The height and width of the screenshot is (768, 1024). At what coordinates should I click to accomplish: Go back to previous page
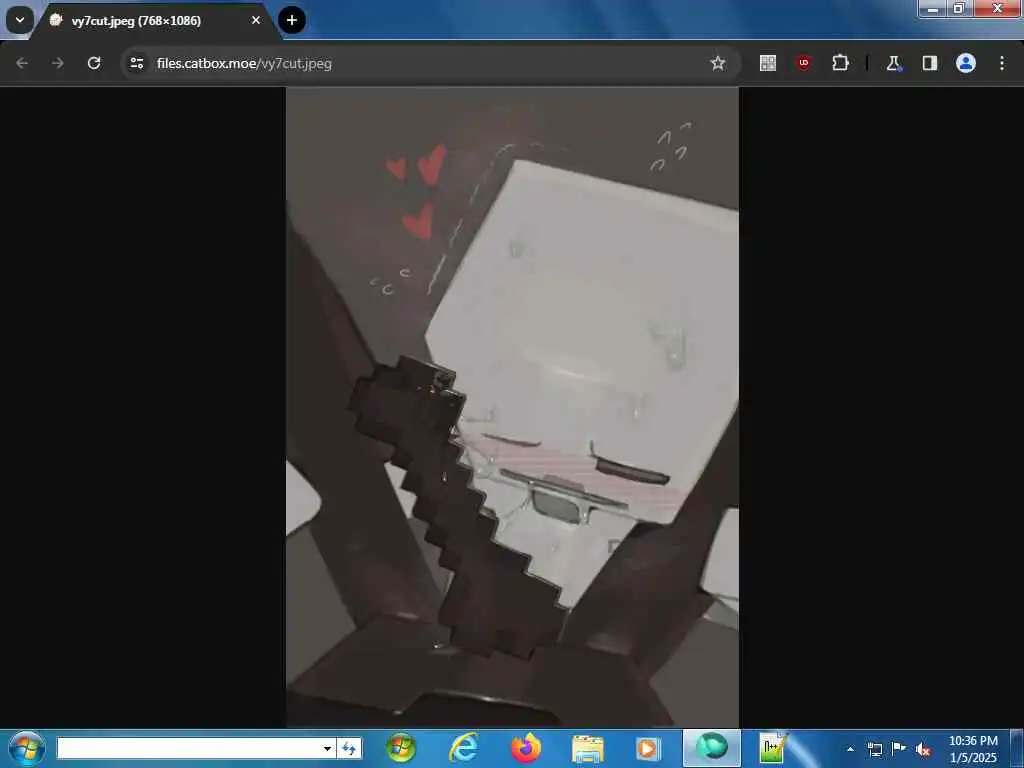(22, 63)
